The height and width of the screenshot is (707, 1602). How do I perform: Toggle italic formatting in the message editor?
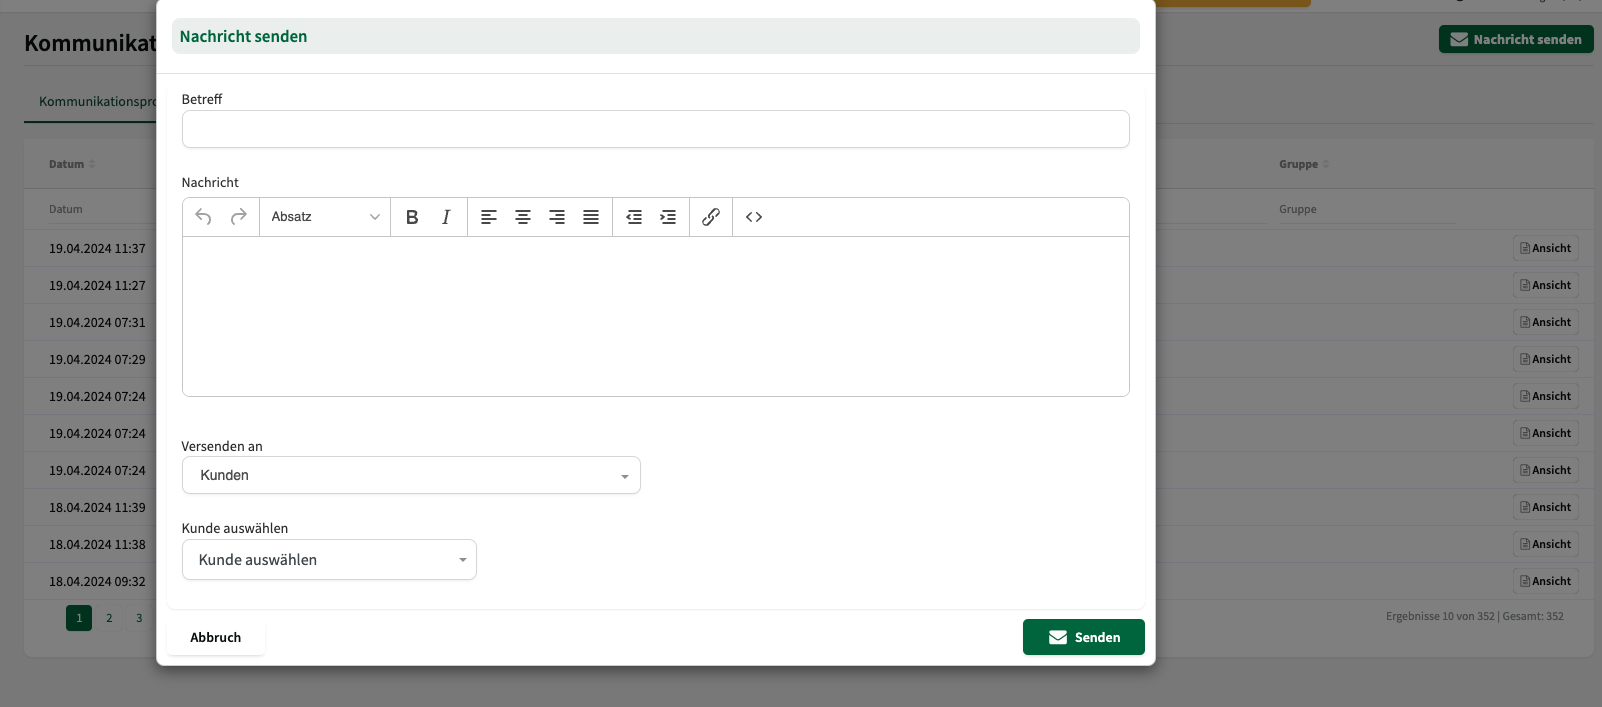tap(446, 217)
